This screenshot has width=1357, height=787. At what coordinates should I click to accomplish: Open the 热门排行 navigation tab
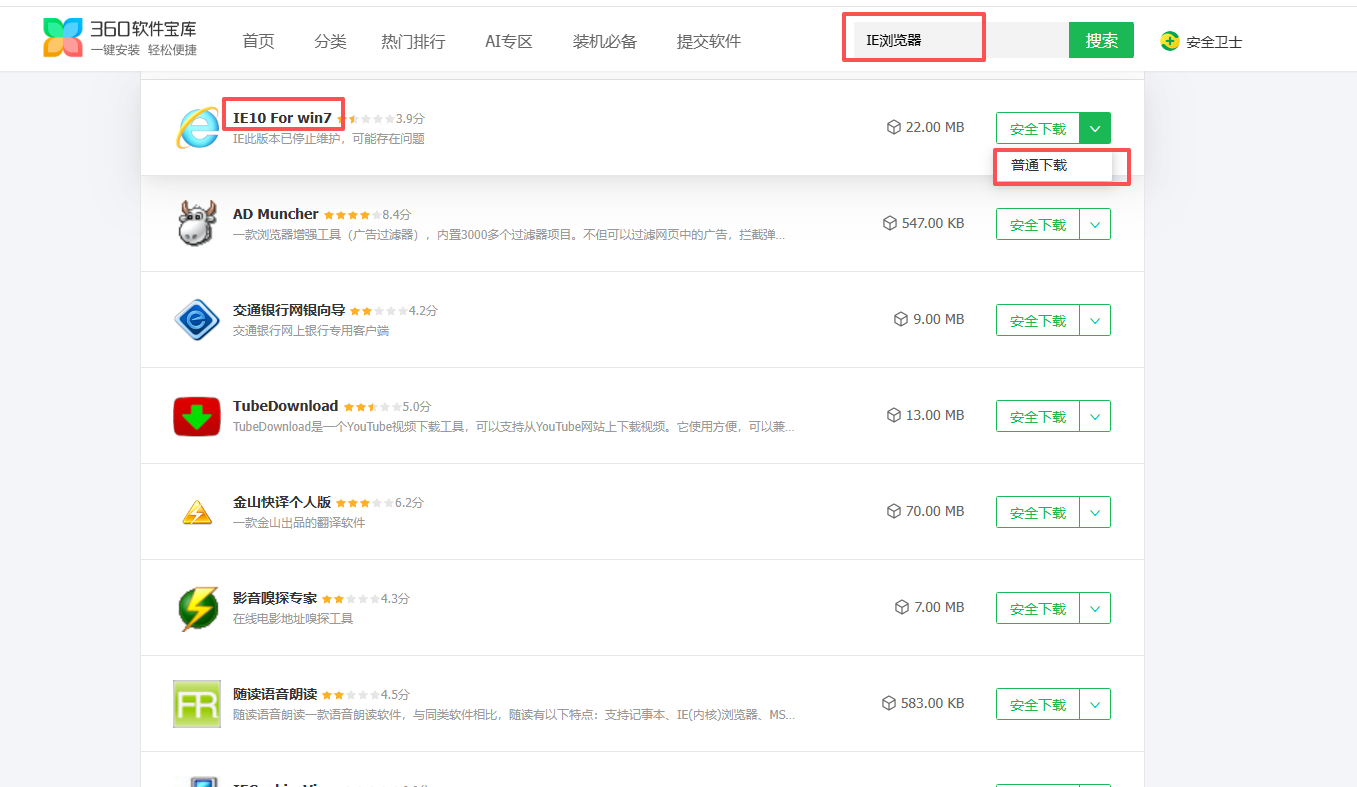413,41
